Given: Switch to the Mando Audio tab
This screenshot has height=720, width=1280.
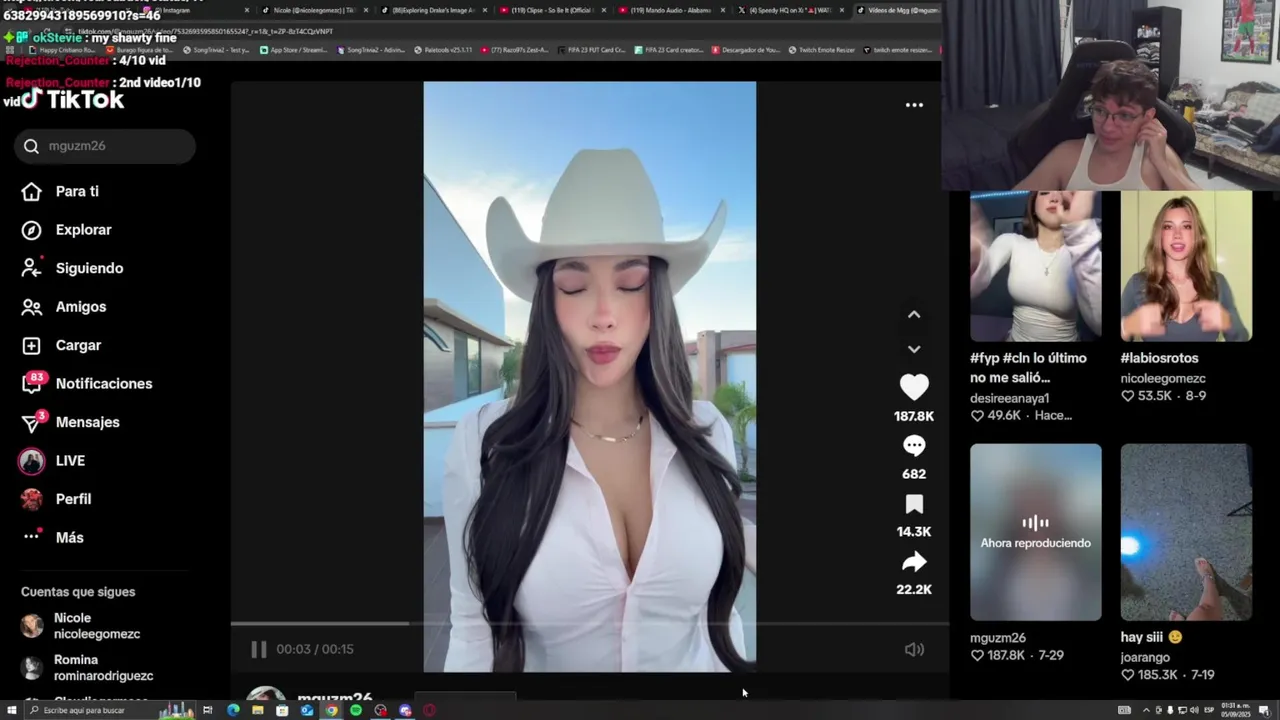Looking at the screenshot, I should (x=671, y=10).
